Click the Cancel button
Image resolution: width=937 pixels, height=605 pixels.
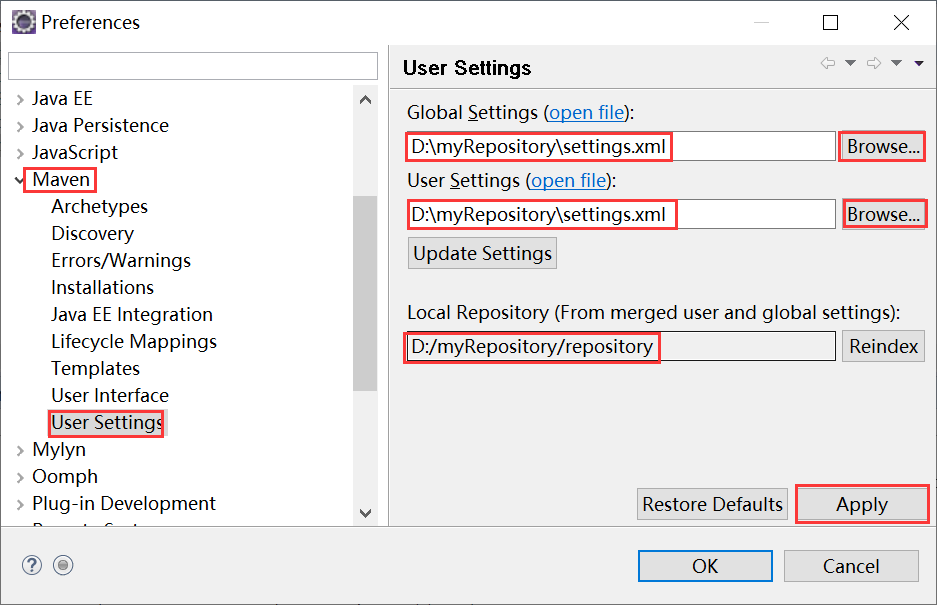(851, 566)
